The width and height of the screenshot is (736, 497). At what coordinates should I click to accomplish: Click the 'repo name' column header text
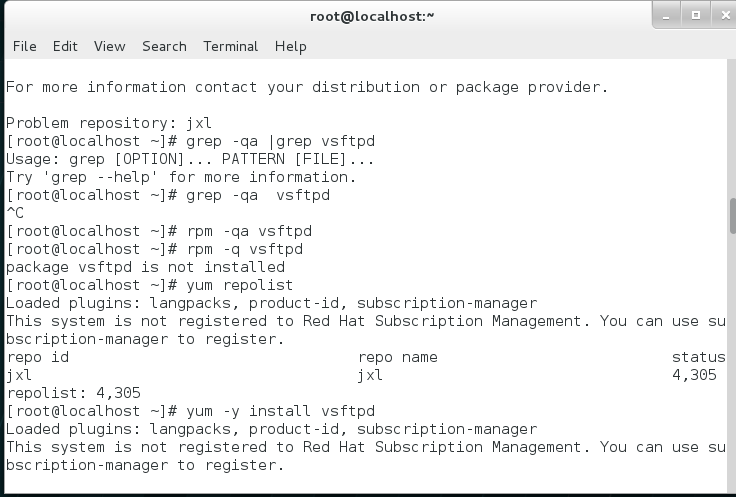tap(397, 357)
